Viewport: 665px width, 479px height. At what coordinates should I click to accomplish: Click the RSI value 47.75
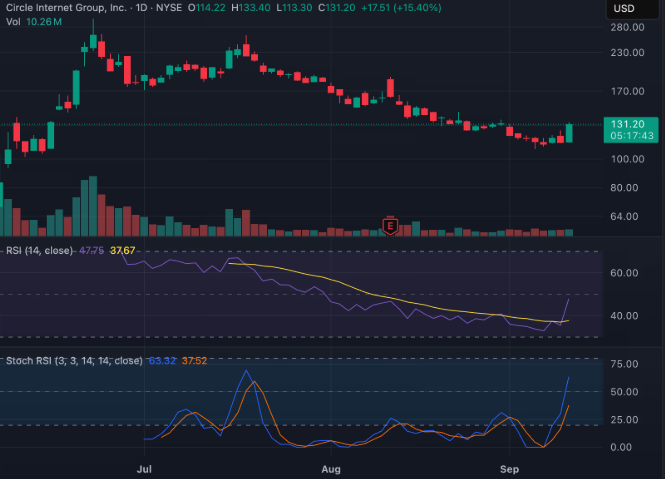tap(91, 251)
